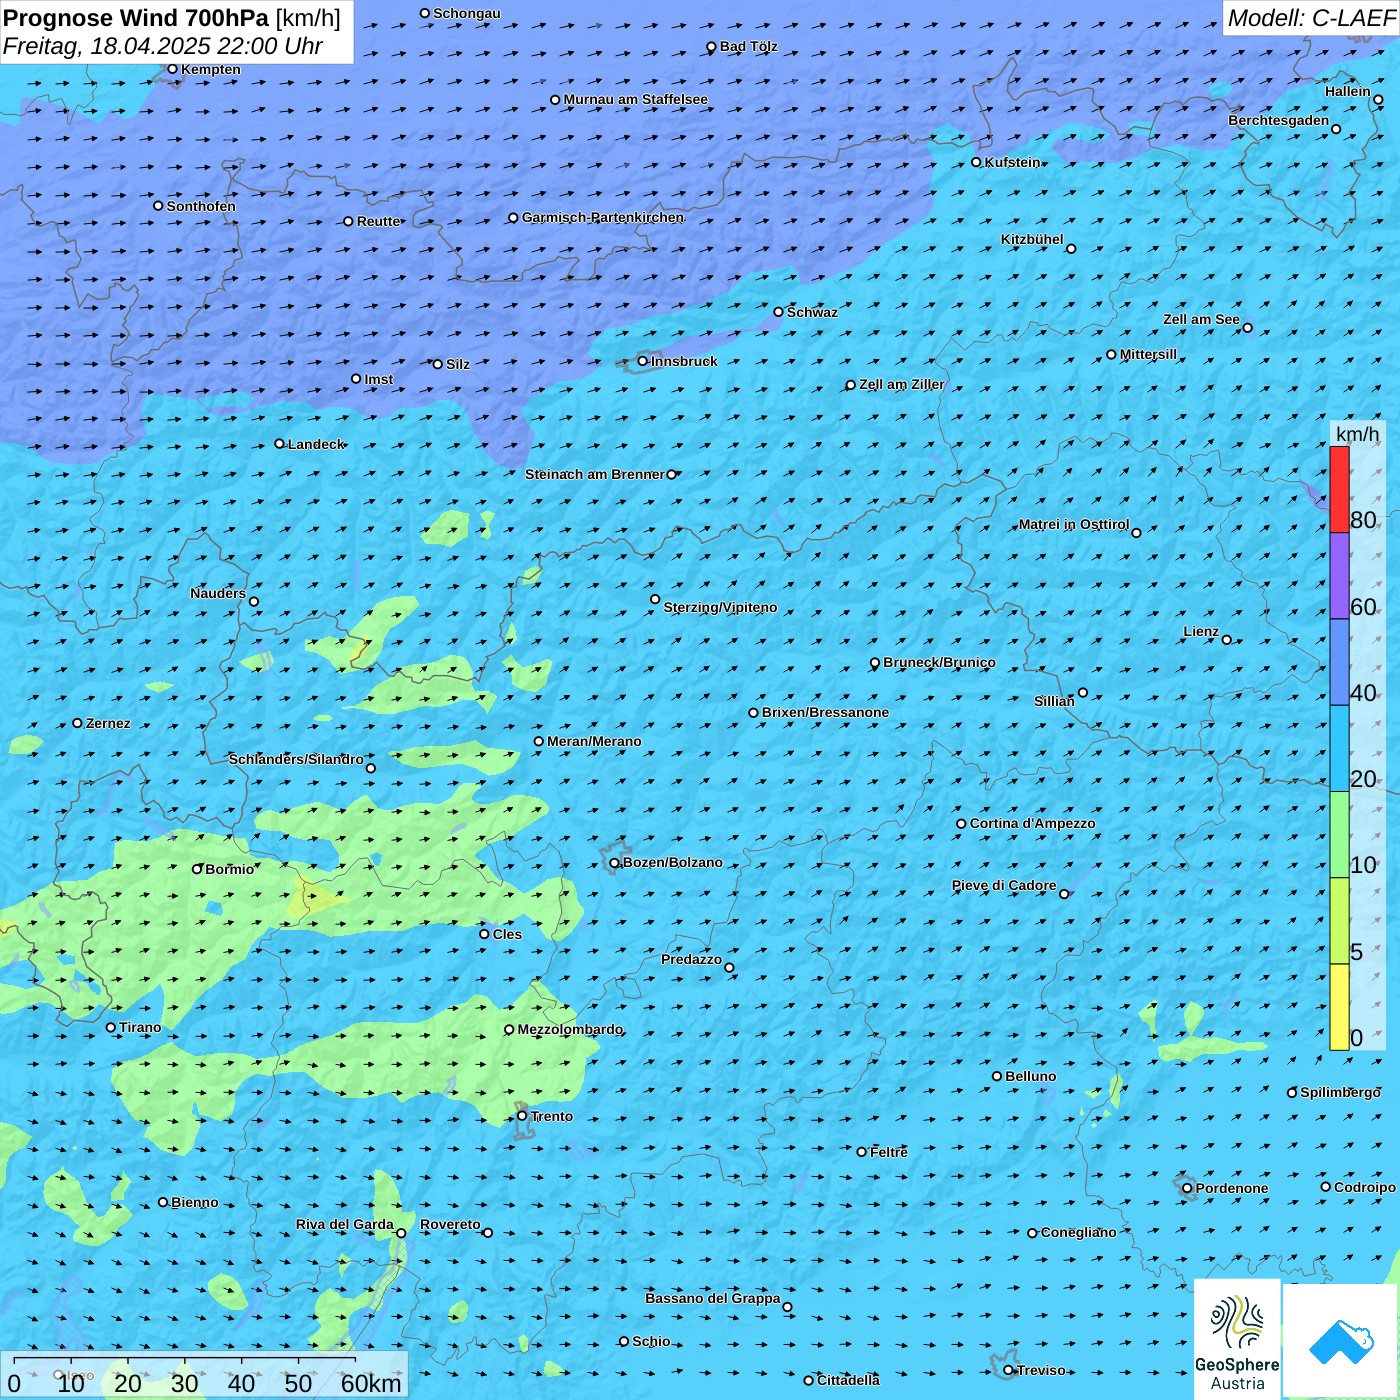The width and height of the screenshot is (1400, 1400).
Task: Click the 'Matrei in Osttirol' label
Action: (1074, 524)
